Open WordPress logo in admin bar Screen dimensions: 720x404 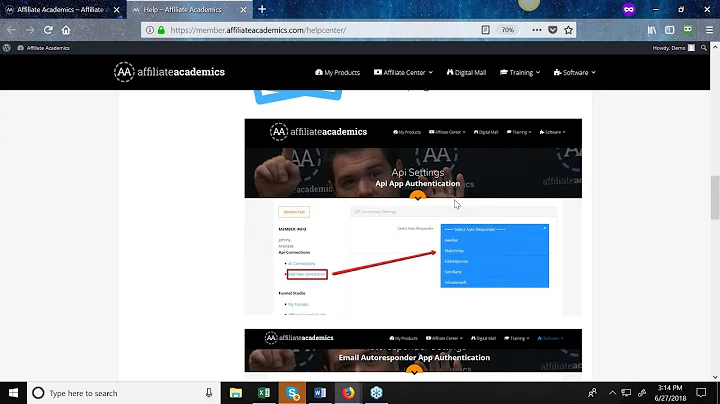coord(6,48)
